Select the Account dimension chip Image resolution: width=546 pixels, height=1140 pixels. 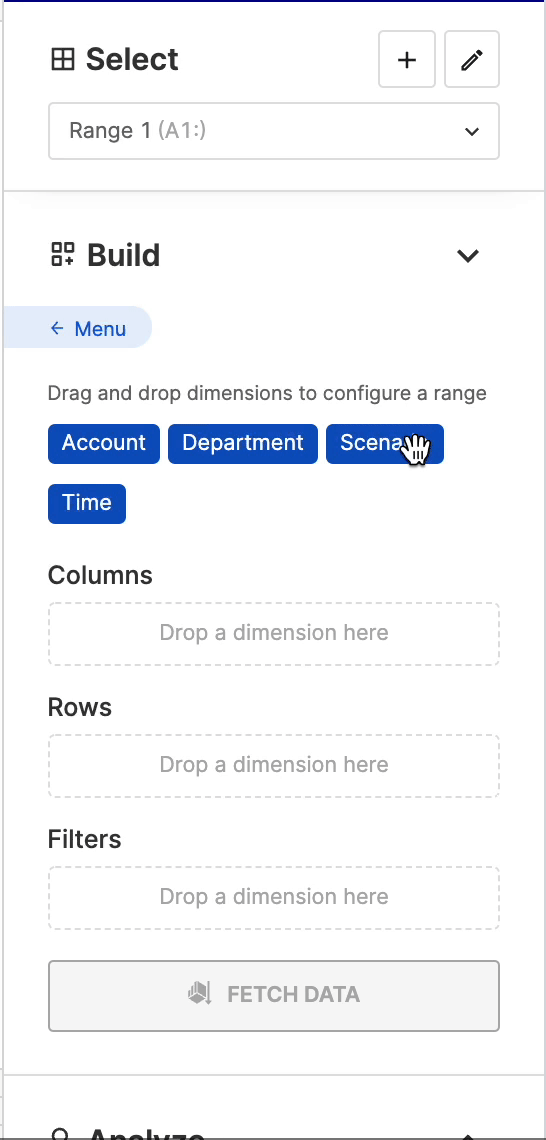coord(104,443)
